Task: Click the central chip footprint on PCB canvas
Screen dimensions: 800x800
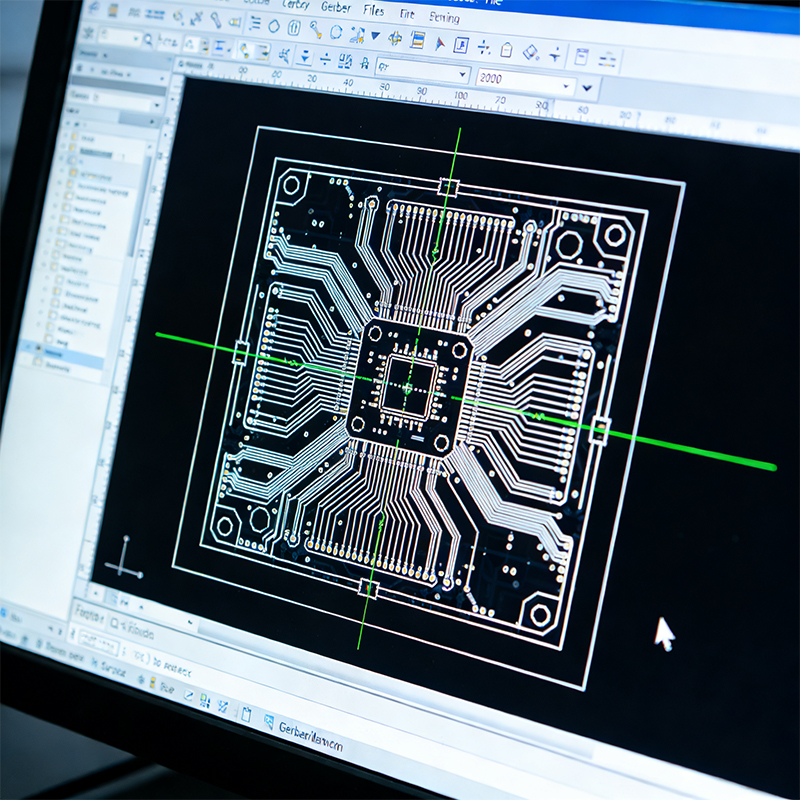Action: point(408,384)
